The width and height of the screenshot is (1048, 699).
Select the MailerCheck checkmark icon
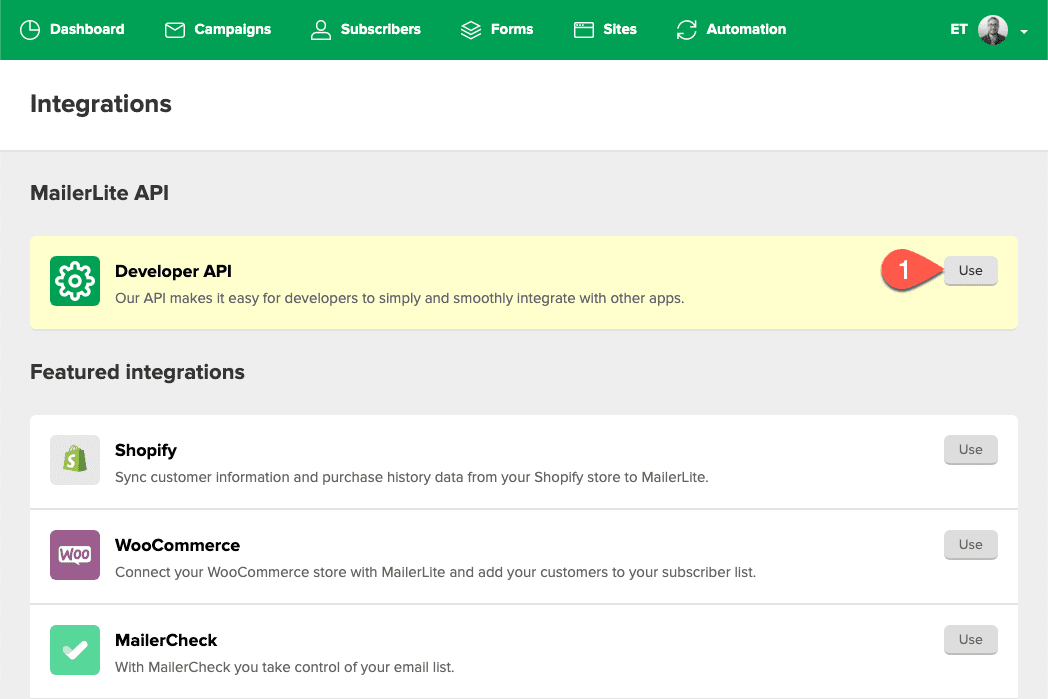(x=74, y=651)
